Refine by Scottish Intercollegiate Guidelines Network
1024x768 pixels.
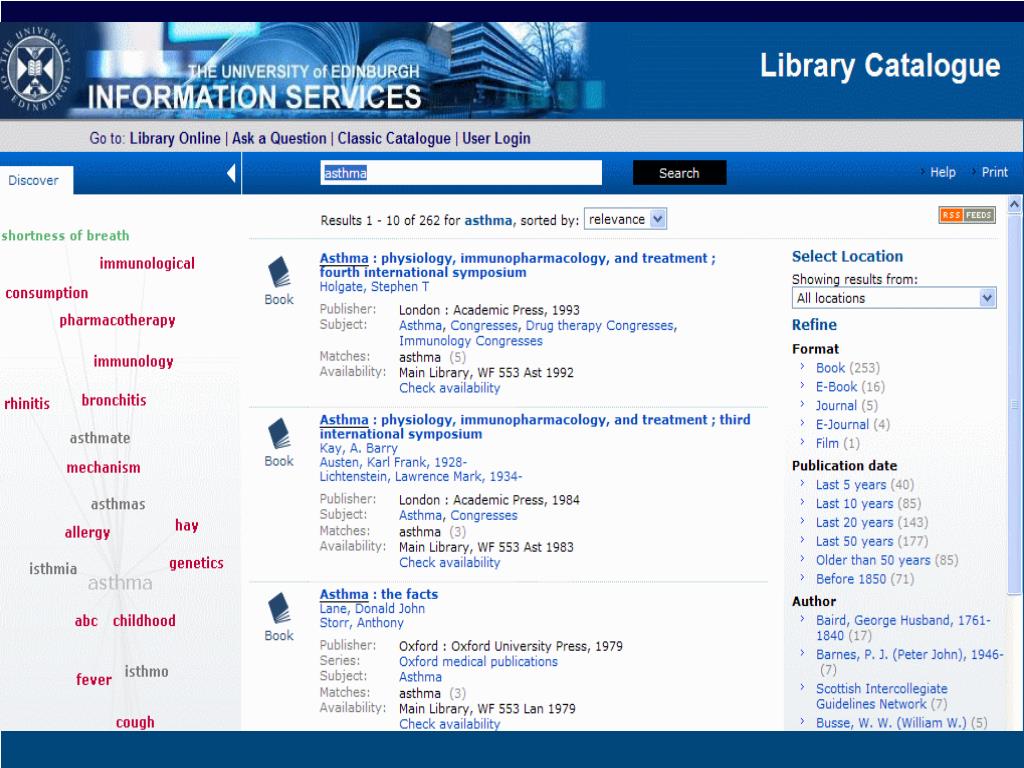tap(882, 696)
